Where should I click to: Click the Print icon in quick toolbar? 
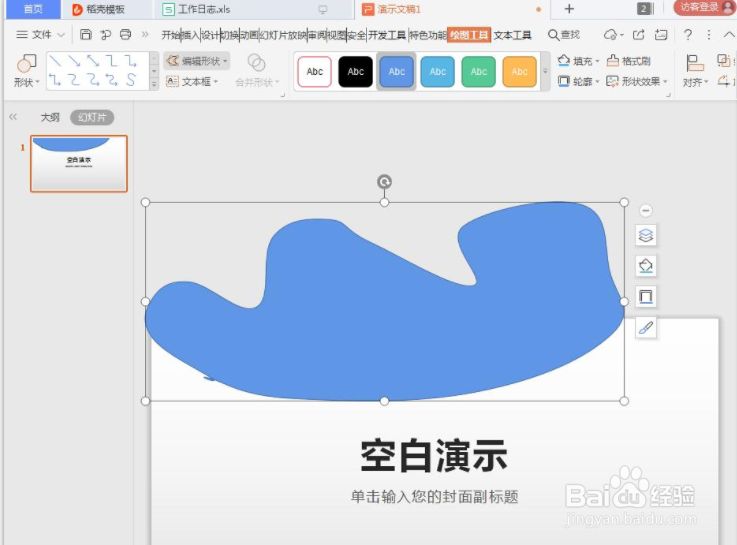click(x=125, y=34)
